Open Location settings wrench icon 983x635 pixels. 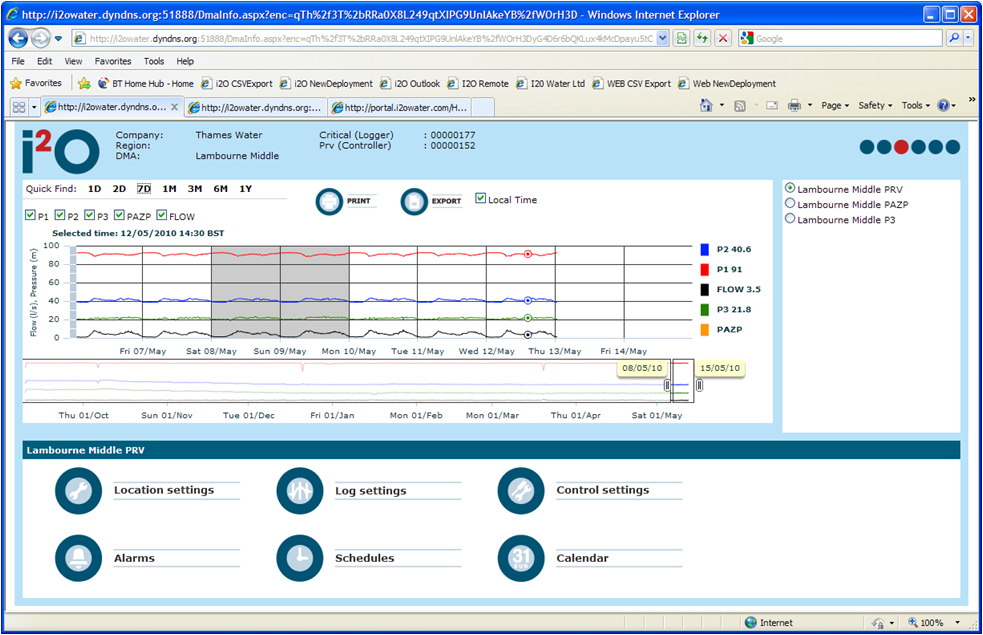[x=76, y=490]
